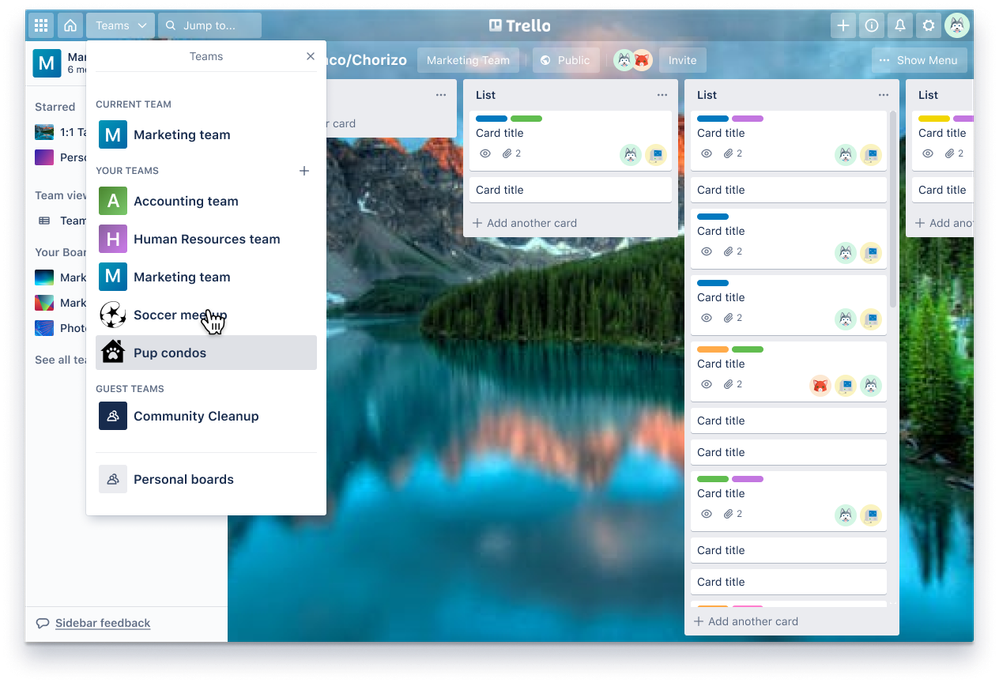Image resolution: width=999 pixels, height=683 pixels.
Task: Close the Teams popup
Action: [x=310, y=56]
